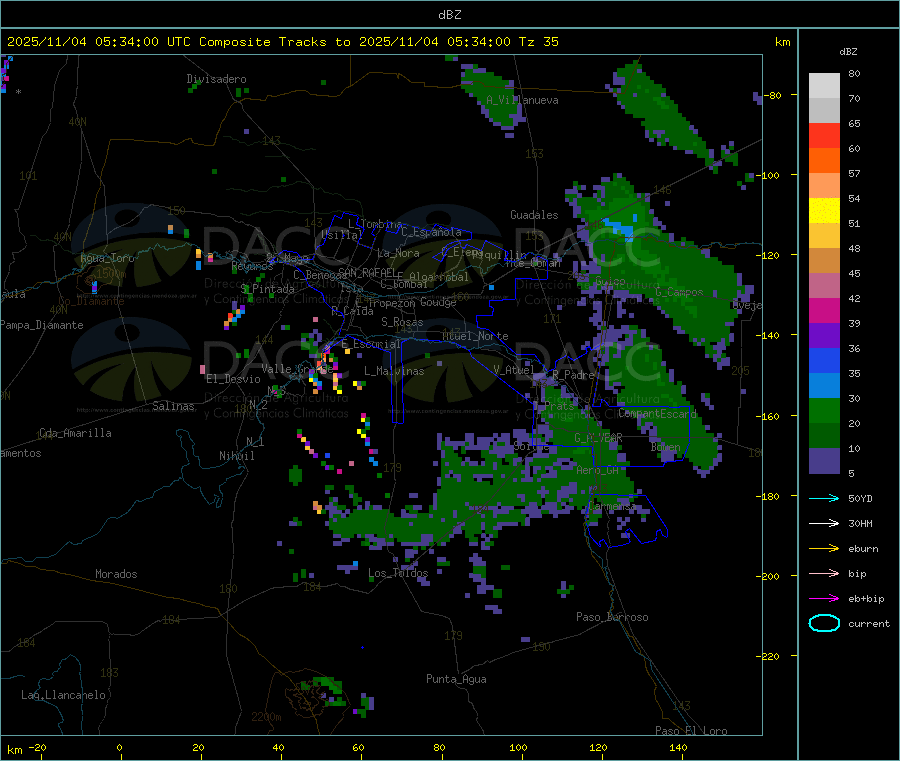Click the Paso_Barroso map label

tap(612, 617)
